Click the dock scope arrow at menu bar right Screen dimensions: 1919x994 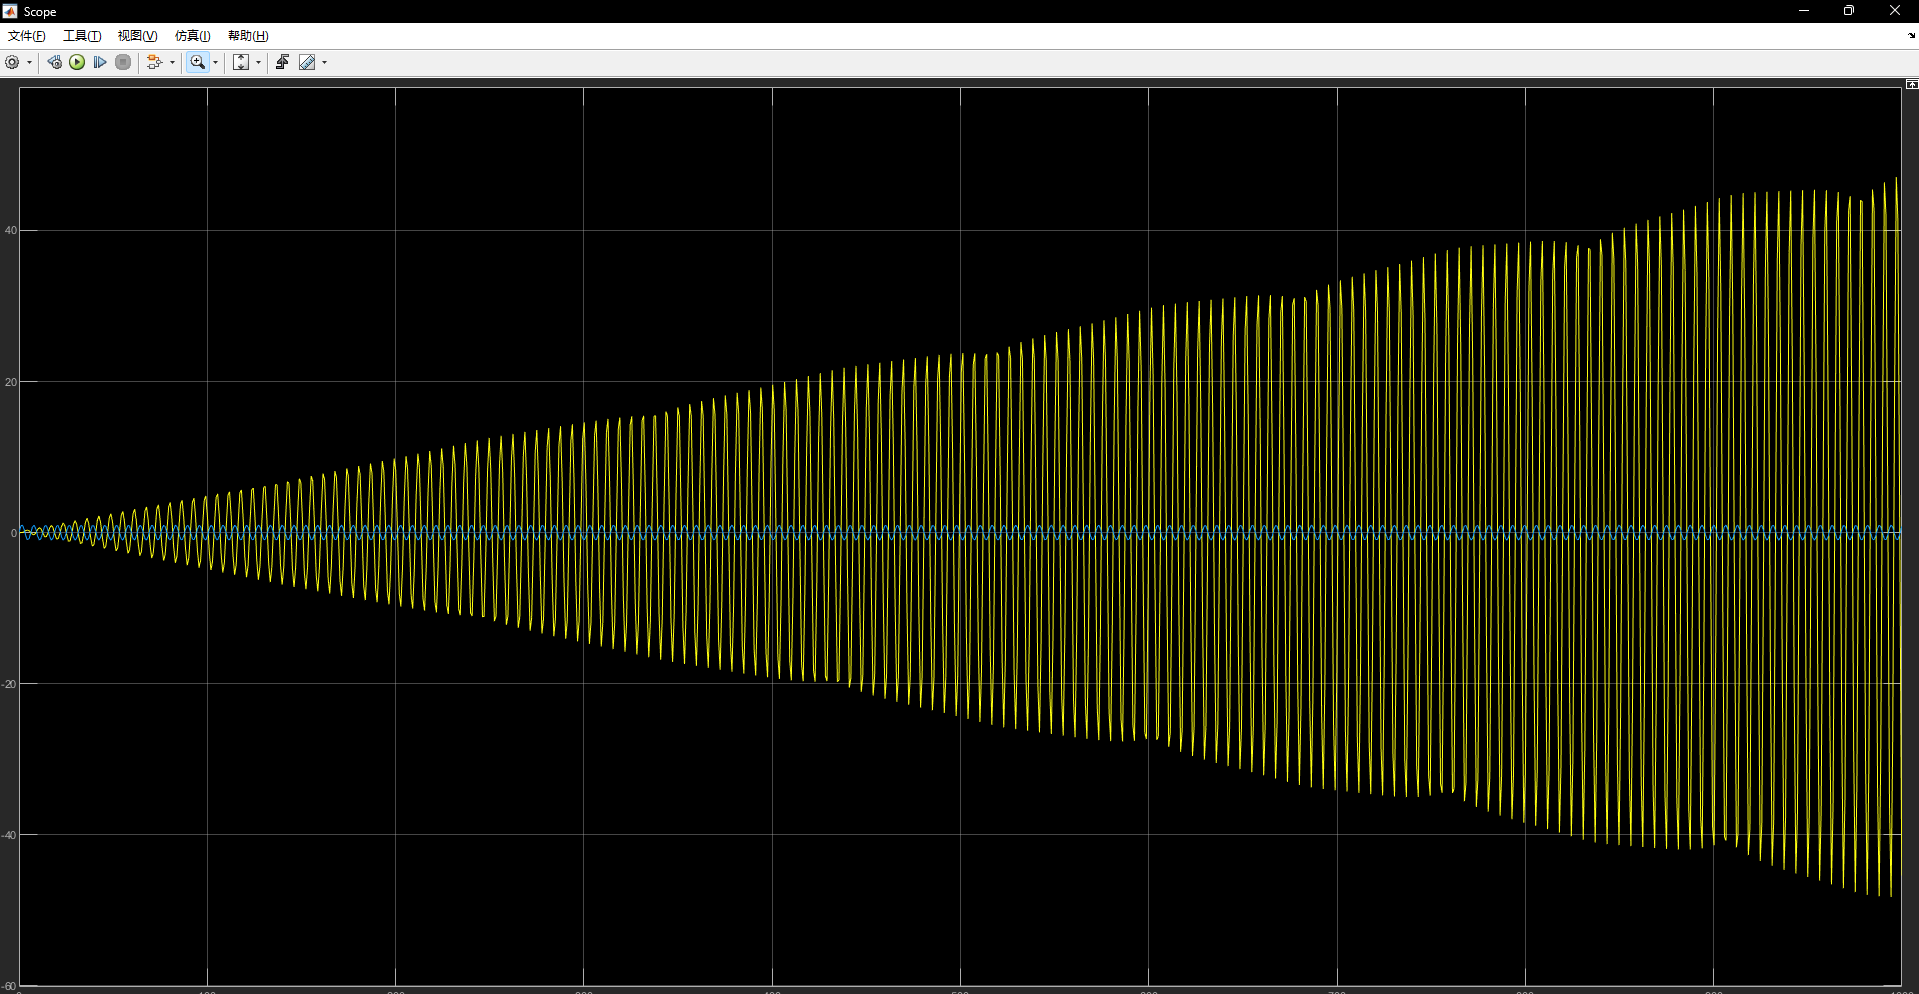click(1911, 36)
